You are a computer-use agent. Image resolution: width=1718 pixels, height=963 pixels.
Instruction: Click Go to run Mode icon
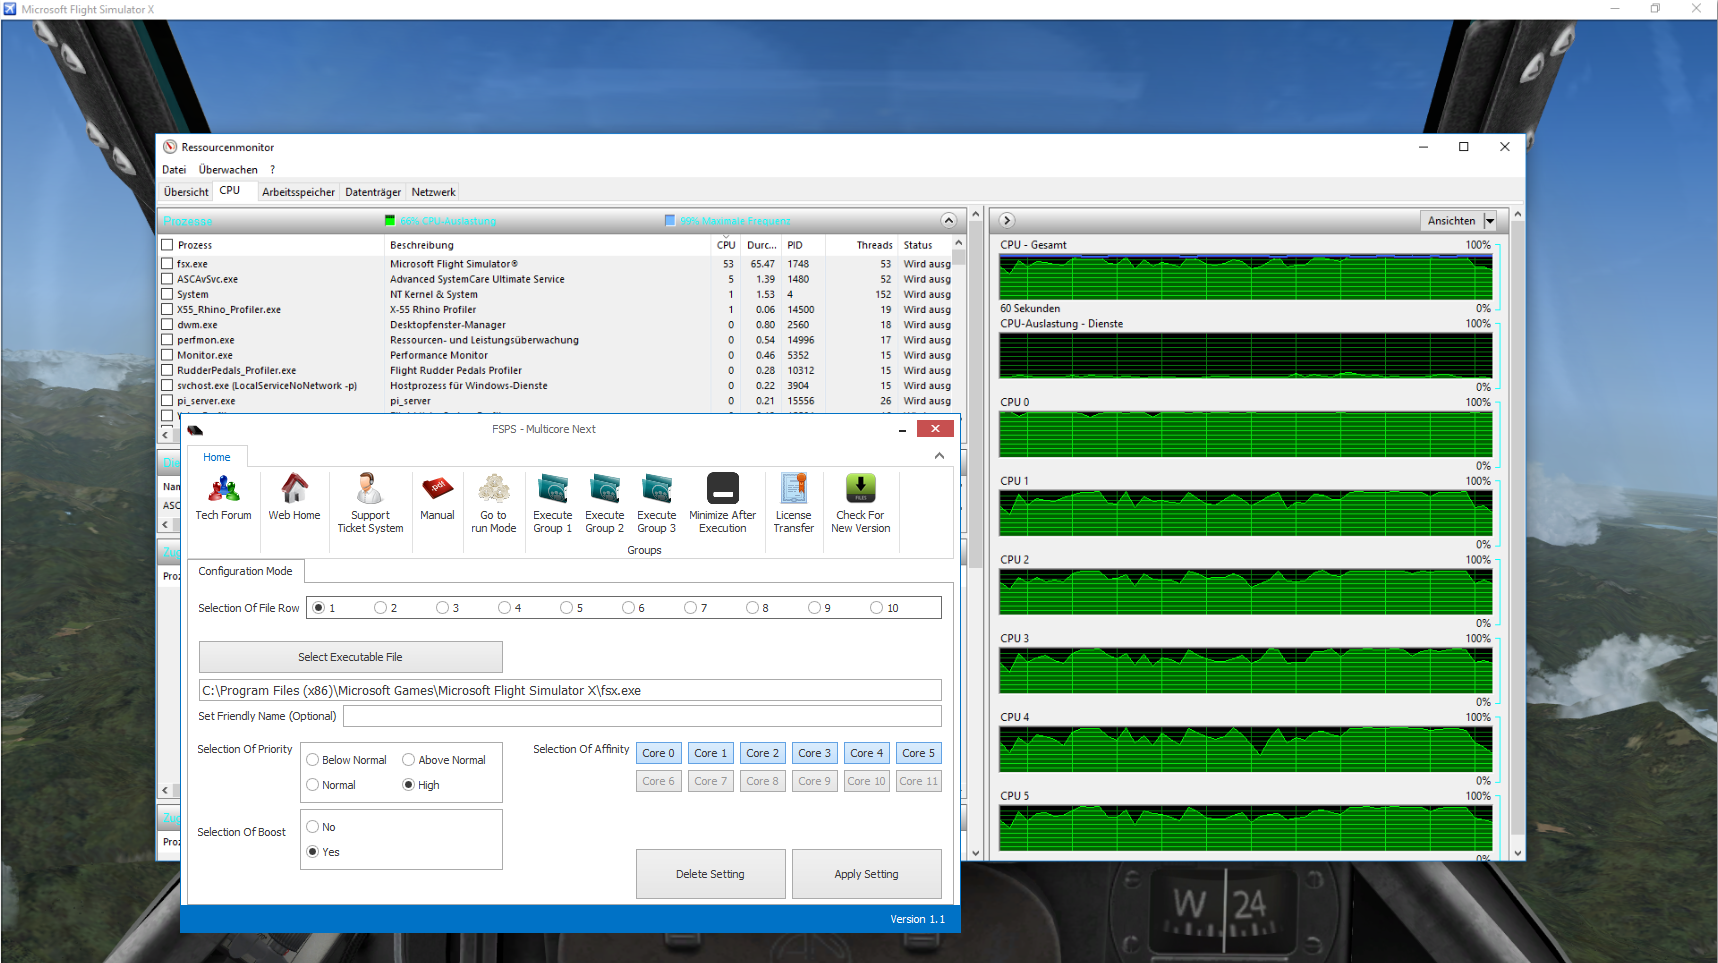[494, 489]
